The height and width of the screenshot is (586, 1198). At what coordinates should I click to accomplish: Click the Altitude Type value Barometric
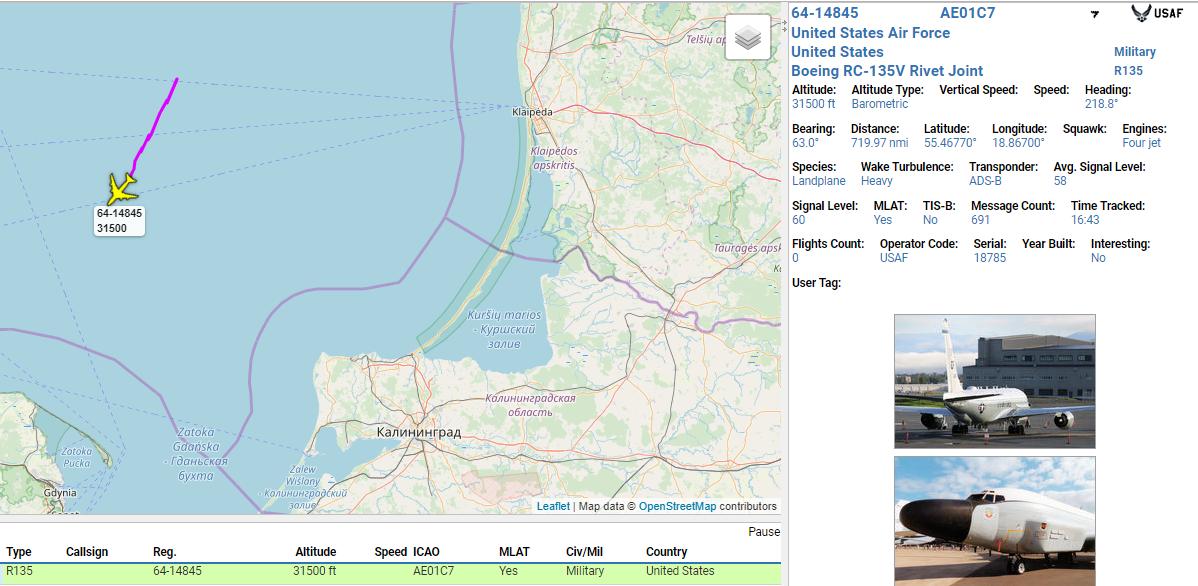[880, 104]
